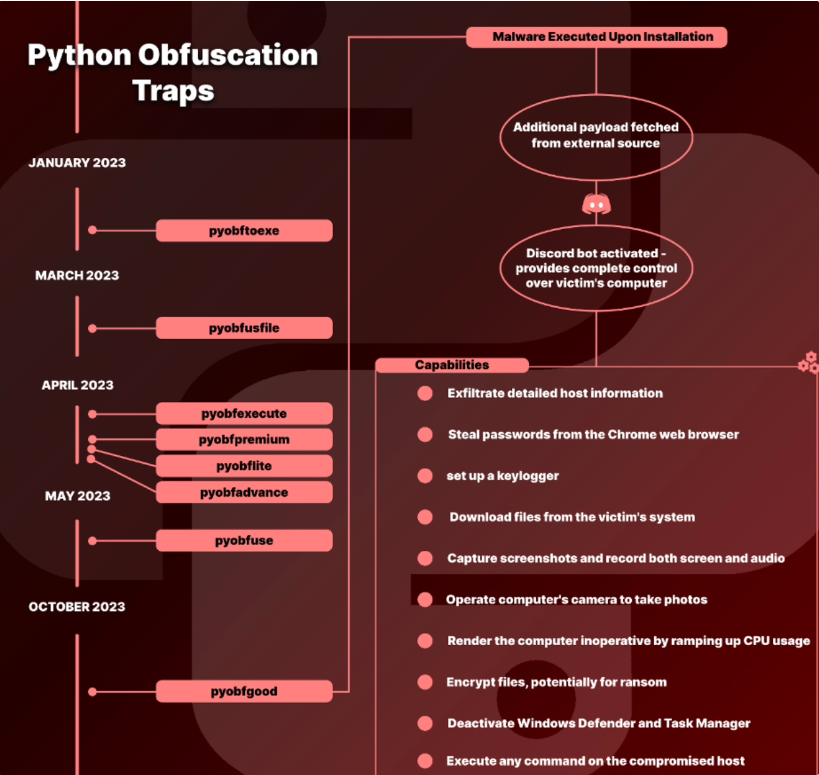Click bullet beside Exfiltrate detailed host information
The image size is (819, 775).
(425, 393)
